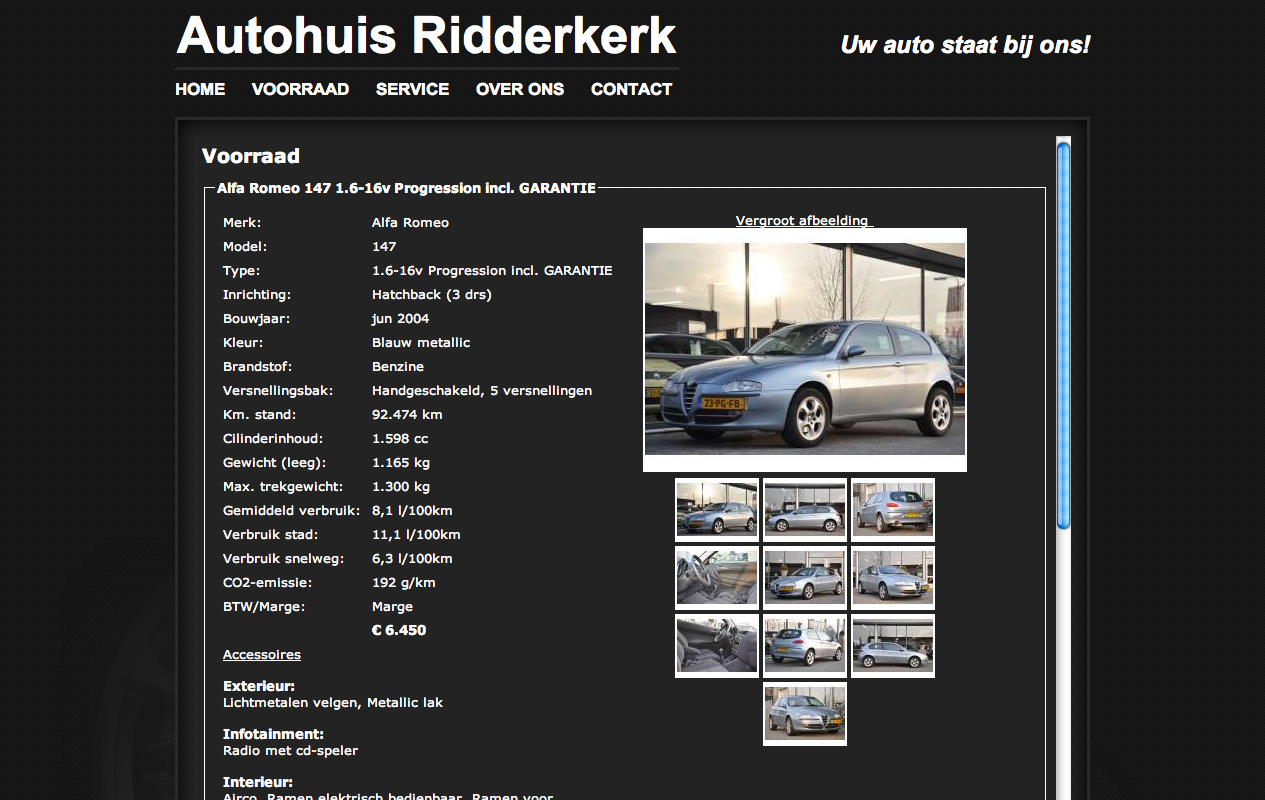Click the body style 'Hatchback (3 drs)'

click(432, 295)
